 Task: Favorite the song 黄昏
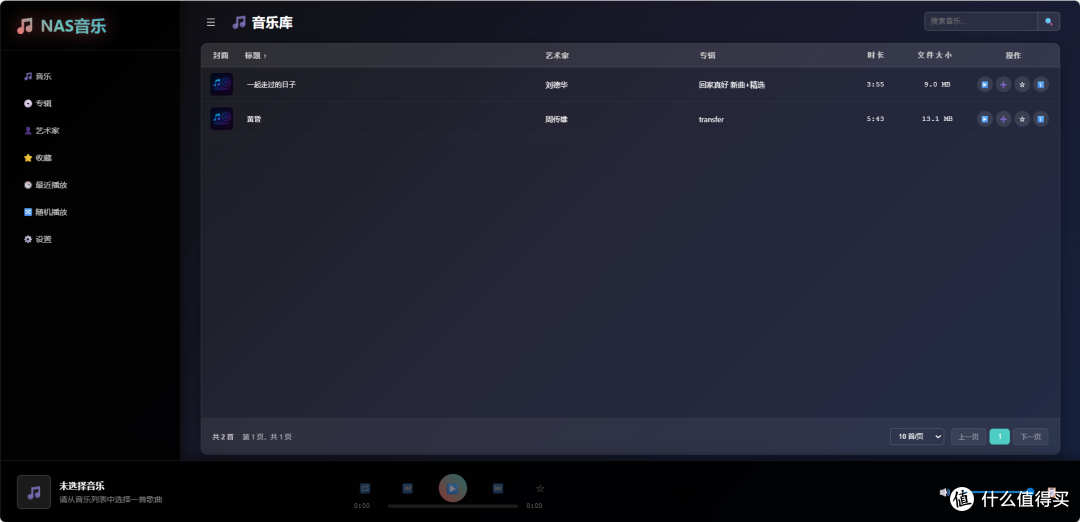[1022, 119]
